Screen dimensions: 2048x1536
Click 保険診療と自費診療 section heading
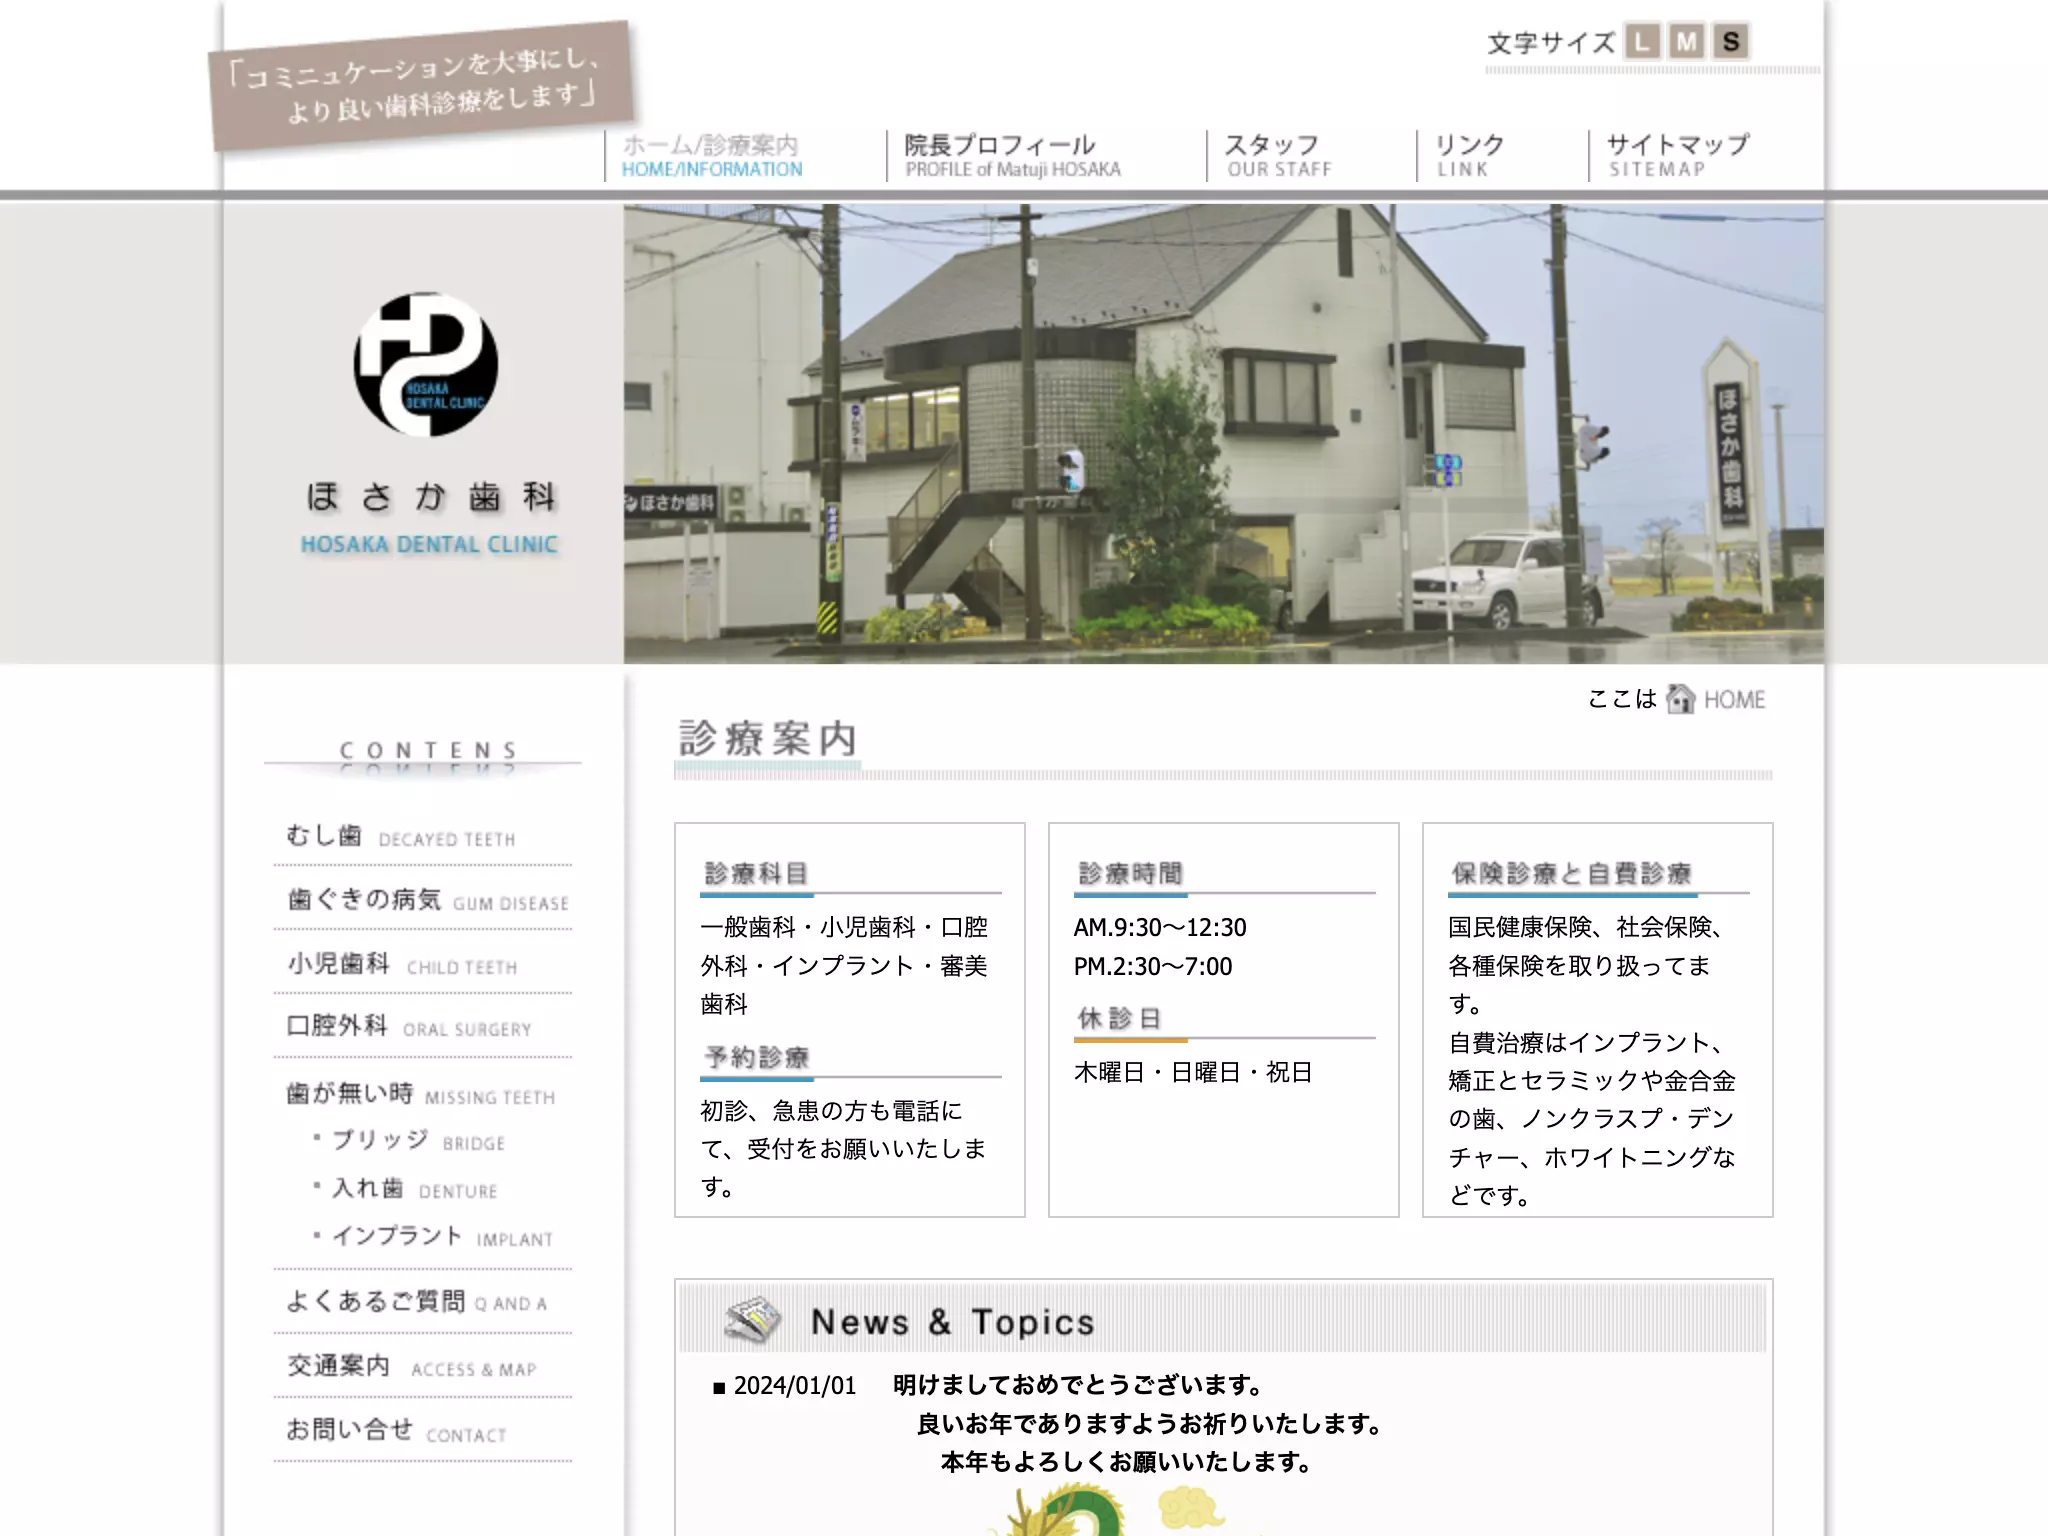click(x=1571, y=873)
